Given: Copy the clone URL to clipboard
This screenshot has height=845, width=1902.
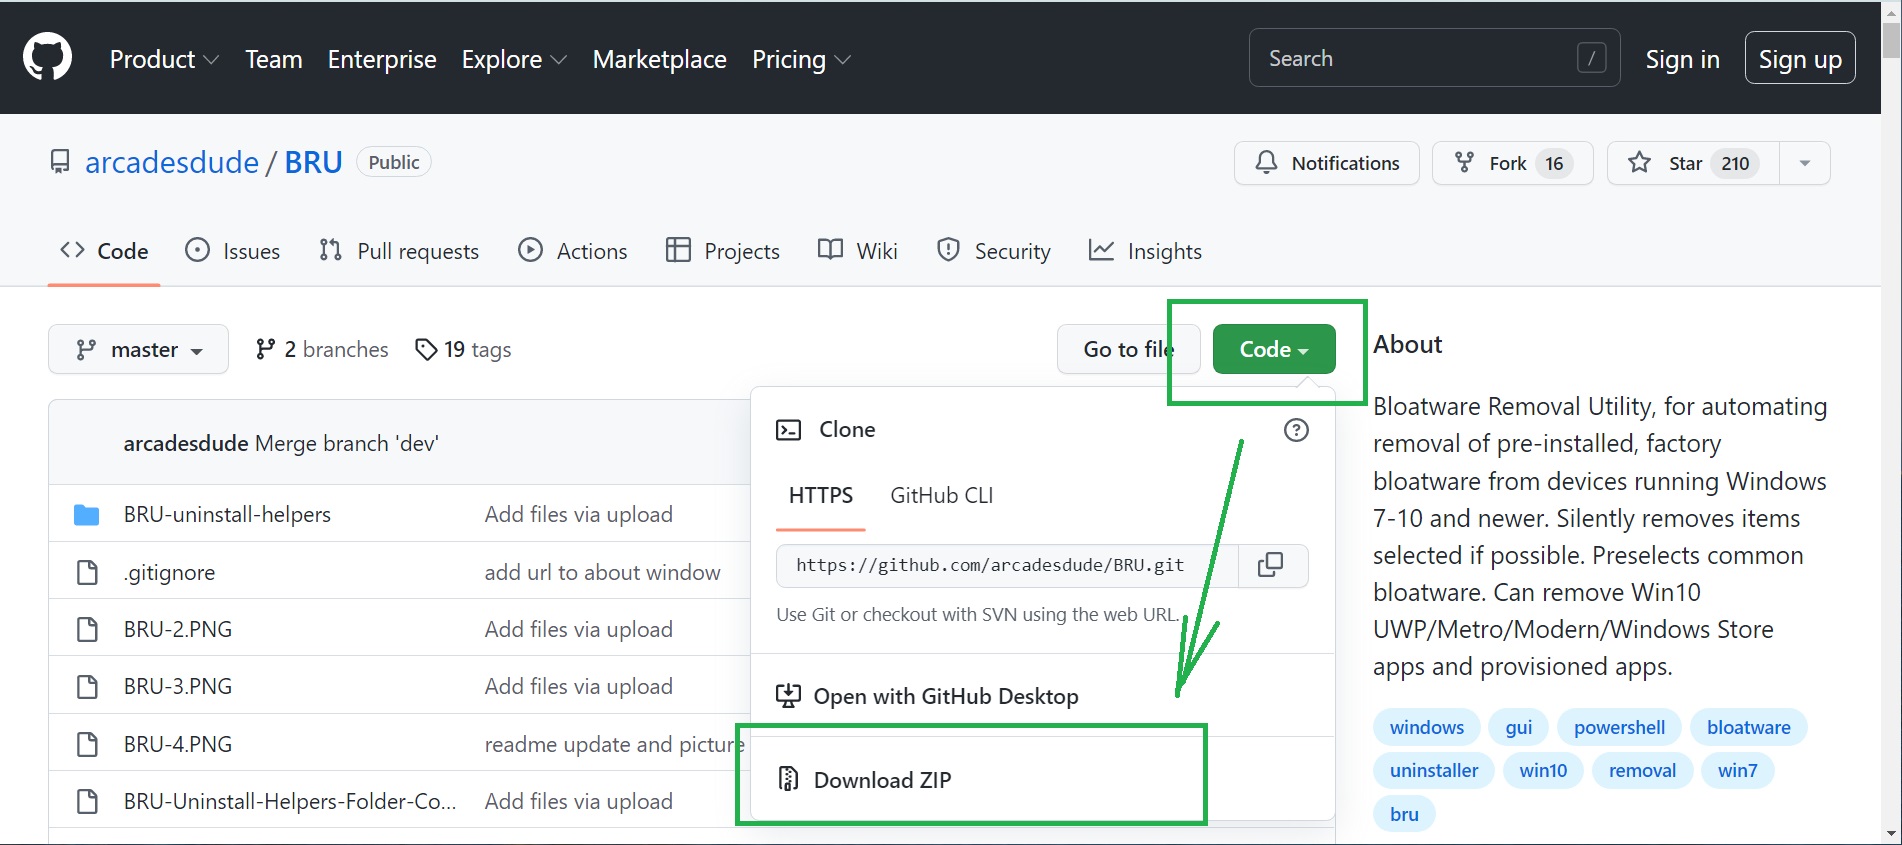Looking at the screenshot, I should coord(1270,565).
